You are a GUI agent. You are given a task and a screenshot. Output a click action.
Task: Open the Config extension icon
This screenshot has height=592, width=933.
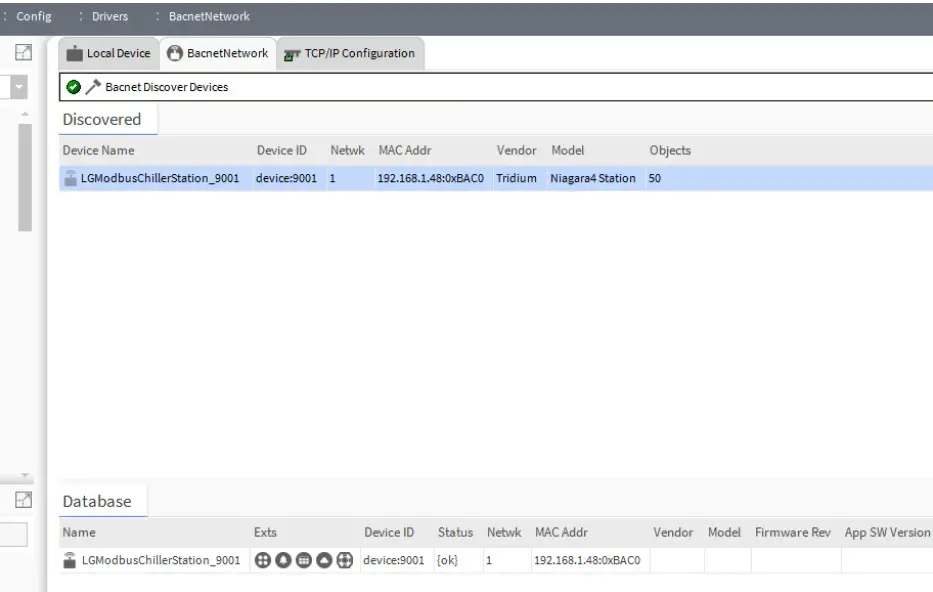click(345, 560)
